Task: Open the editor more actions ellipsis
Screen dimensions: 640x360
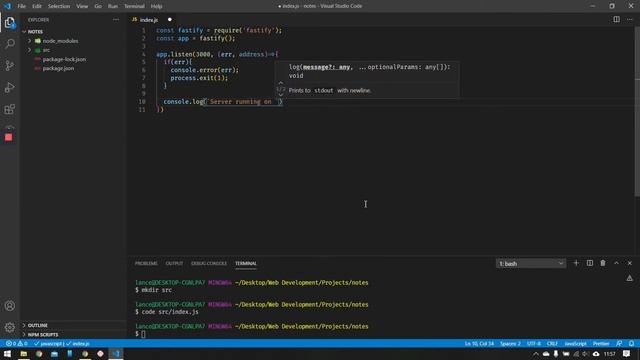Action: point(629,19)
